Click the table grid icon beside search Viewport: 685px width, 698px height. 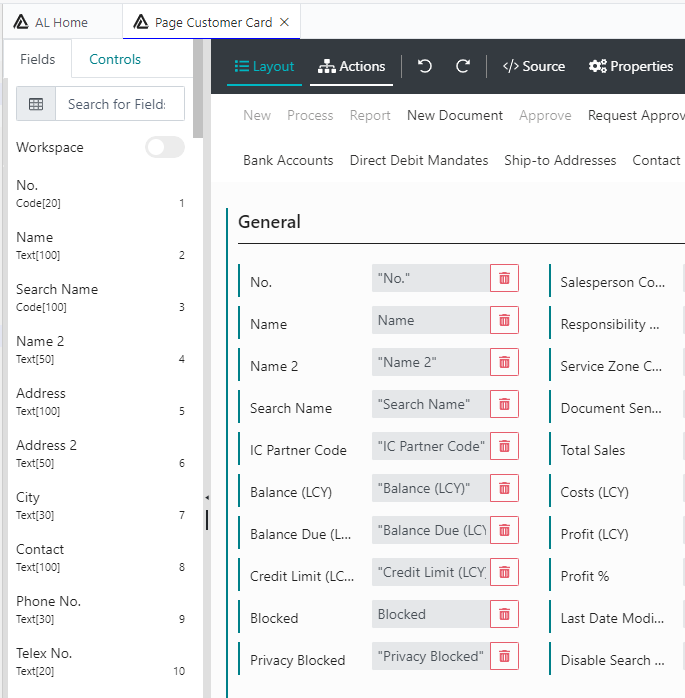[x=36, y=104]
